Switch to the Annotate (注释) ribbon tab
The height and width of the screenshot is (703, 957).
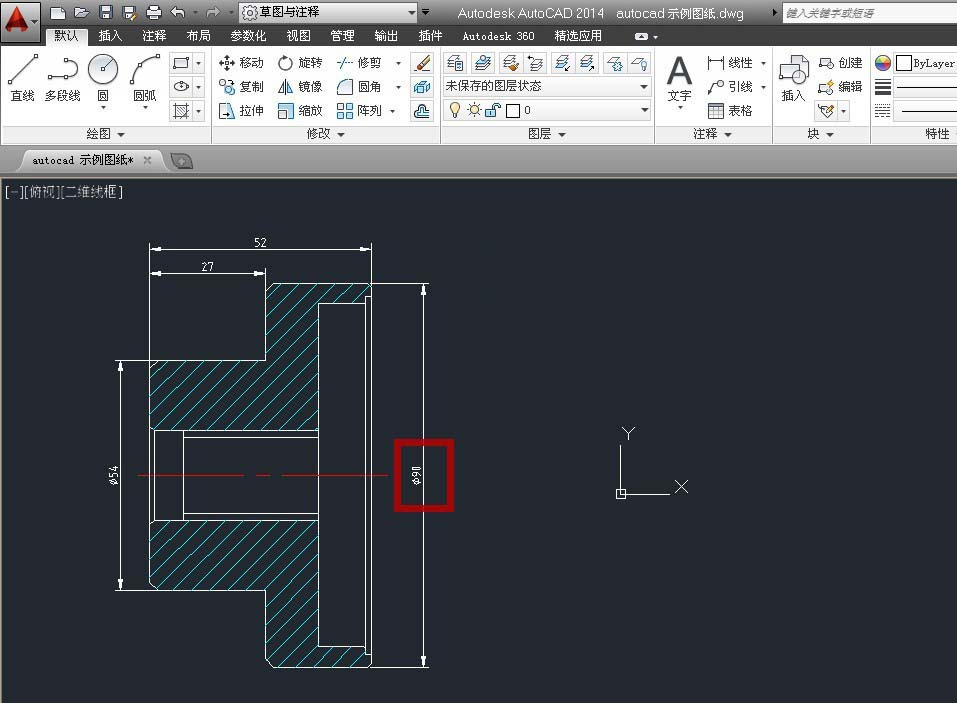coord(154,36)
